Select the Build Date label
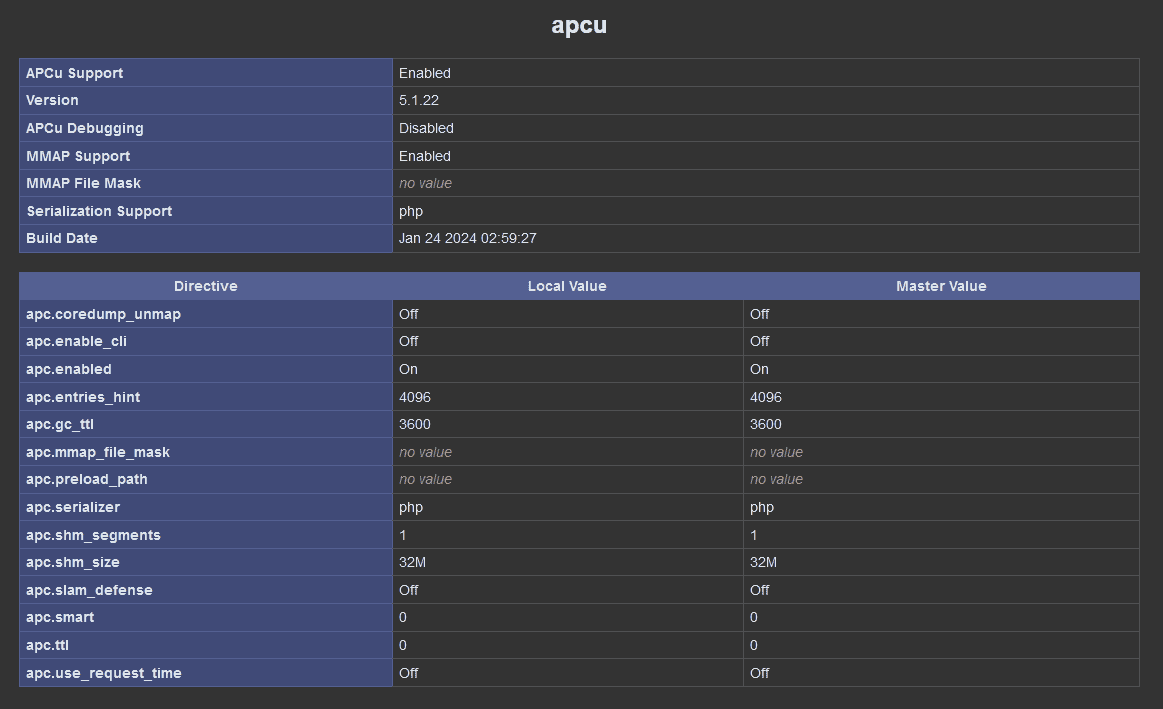This screenshot has height=709, width=1163. [x=62, y=238]
